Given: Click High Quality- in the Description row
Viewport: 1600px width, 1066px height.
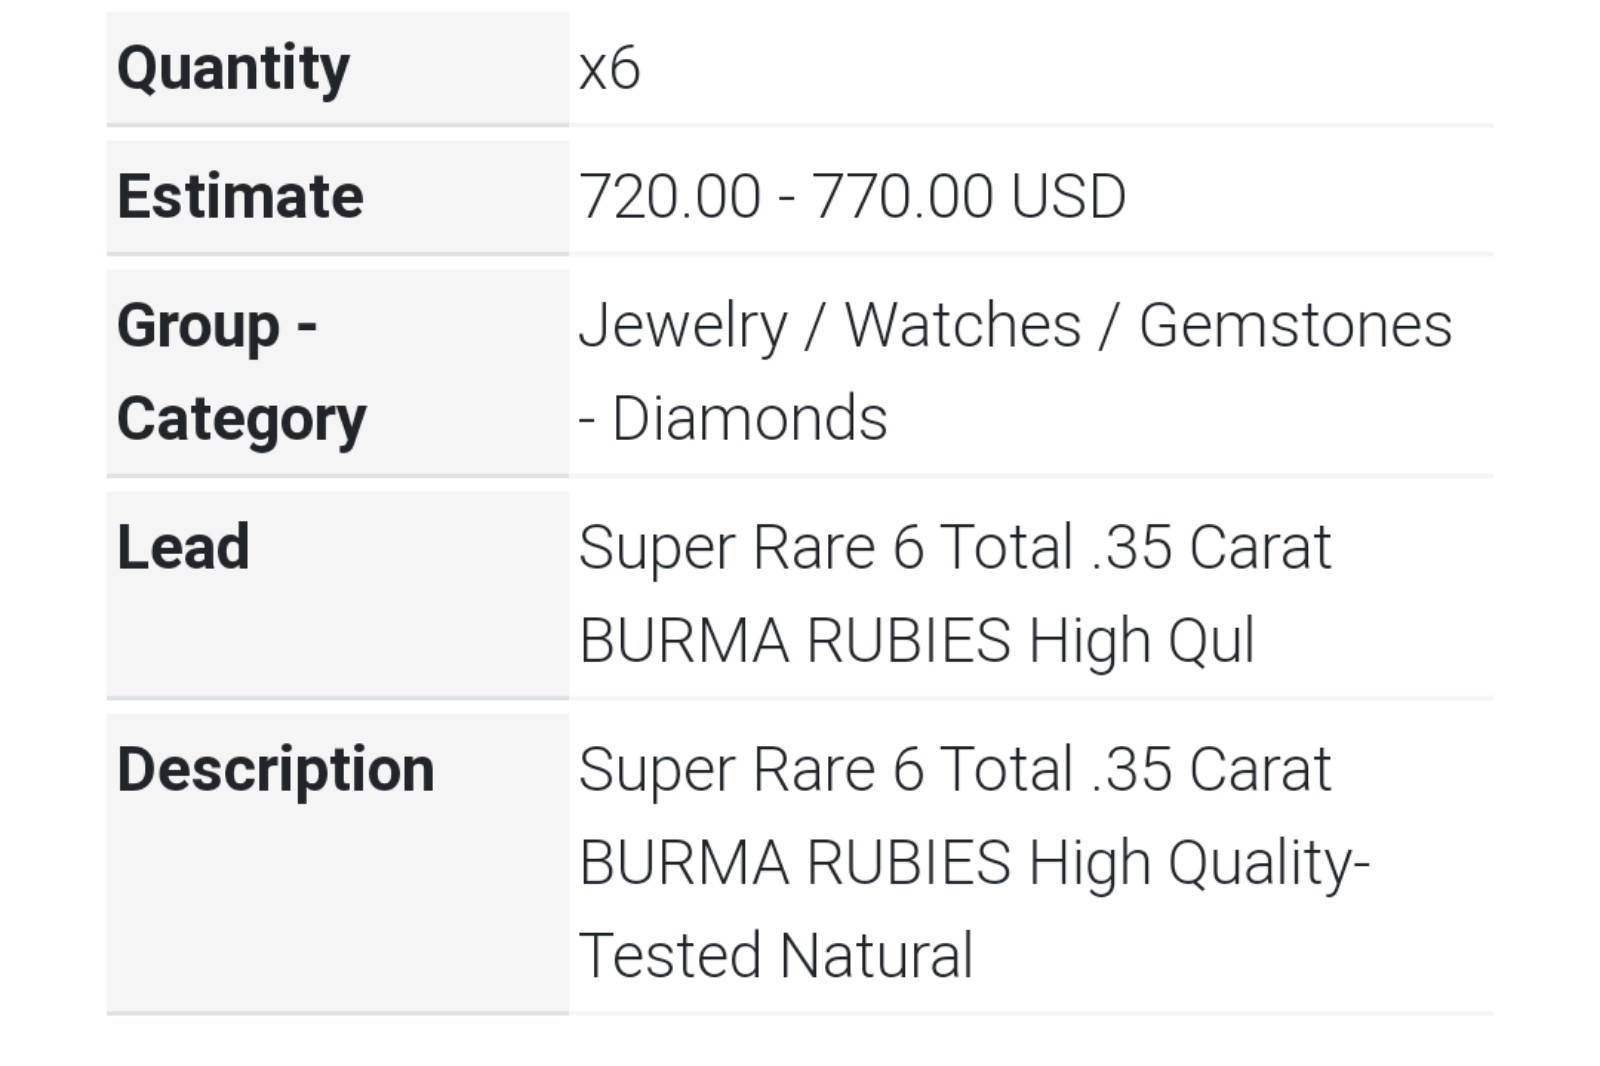Looking at the screenshot, I should [1199, 862].
